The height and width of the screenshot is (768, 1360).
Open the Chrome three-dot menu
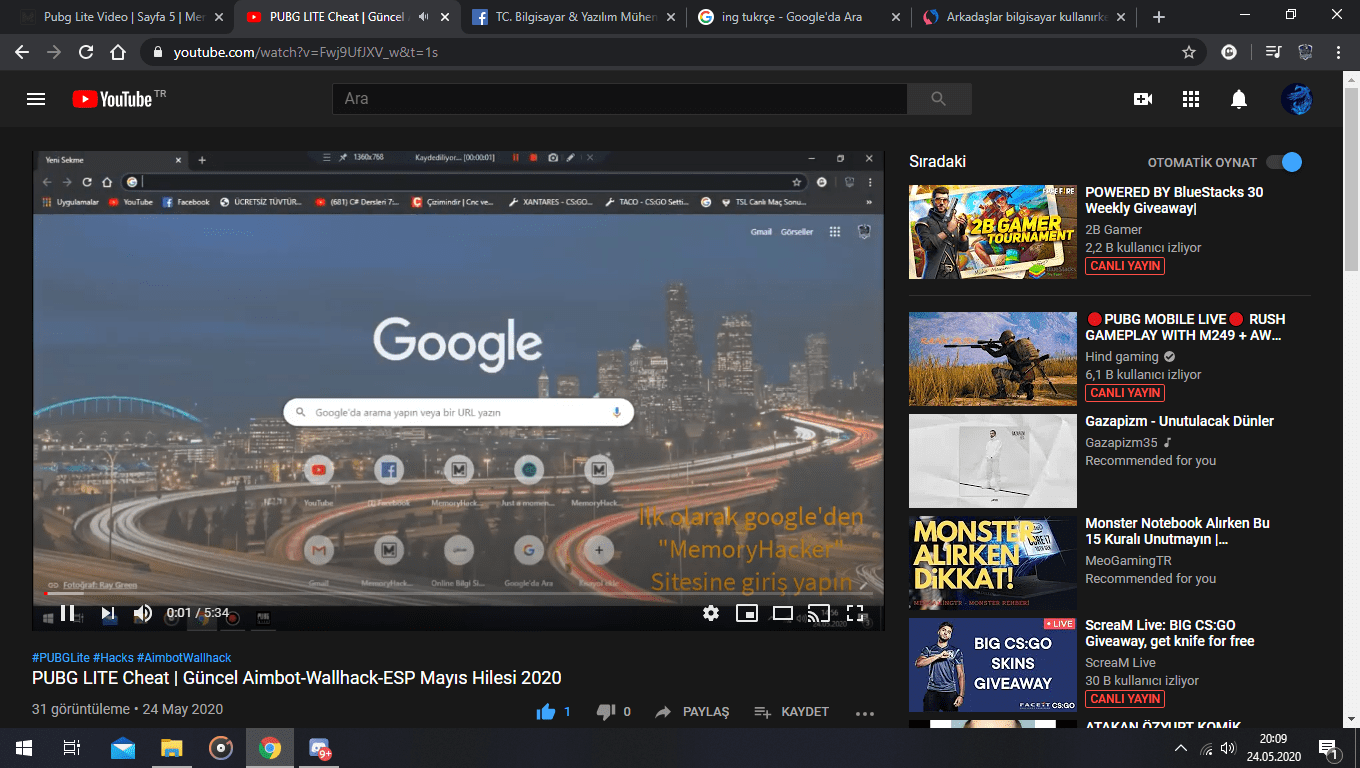point(1338,52)
